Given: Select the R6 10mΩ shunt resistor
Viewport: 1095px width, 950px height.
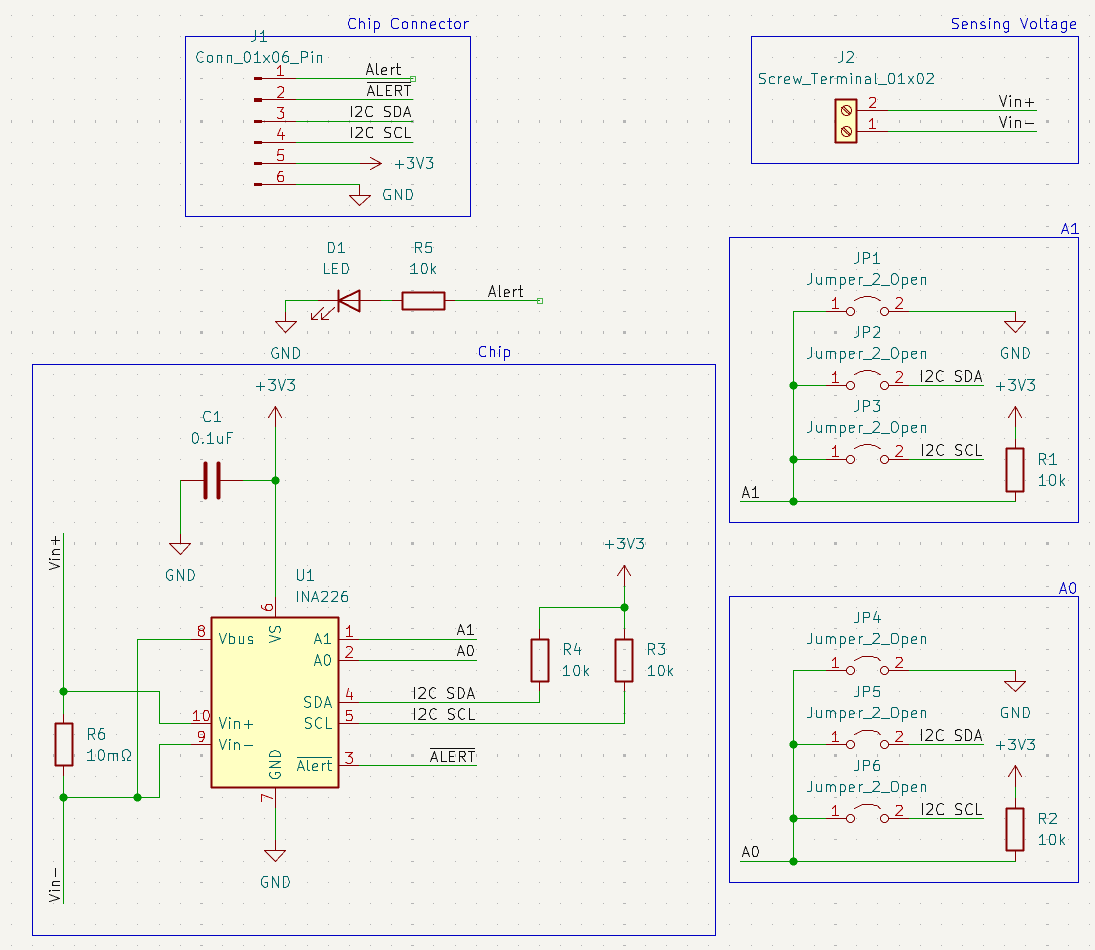Looking at the screenshot, I should pyautogui.click(x=64, y=744).
